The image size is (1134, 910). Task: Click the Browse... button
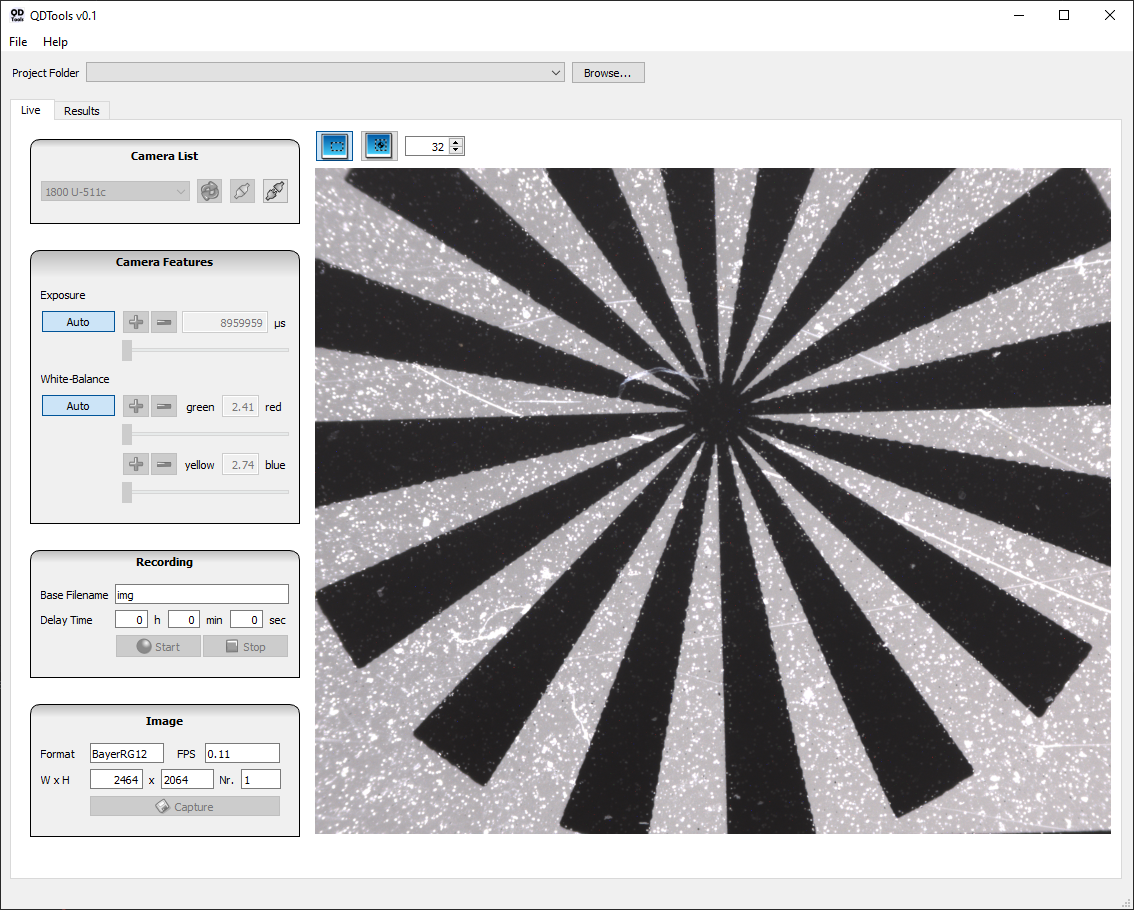tap(608, 73)
